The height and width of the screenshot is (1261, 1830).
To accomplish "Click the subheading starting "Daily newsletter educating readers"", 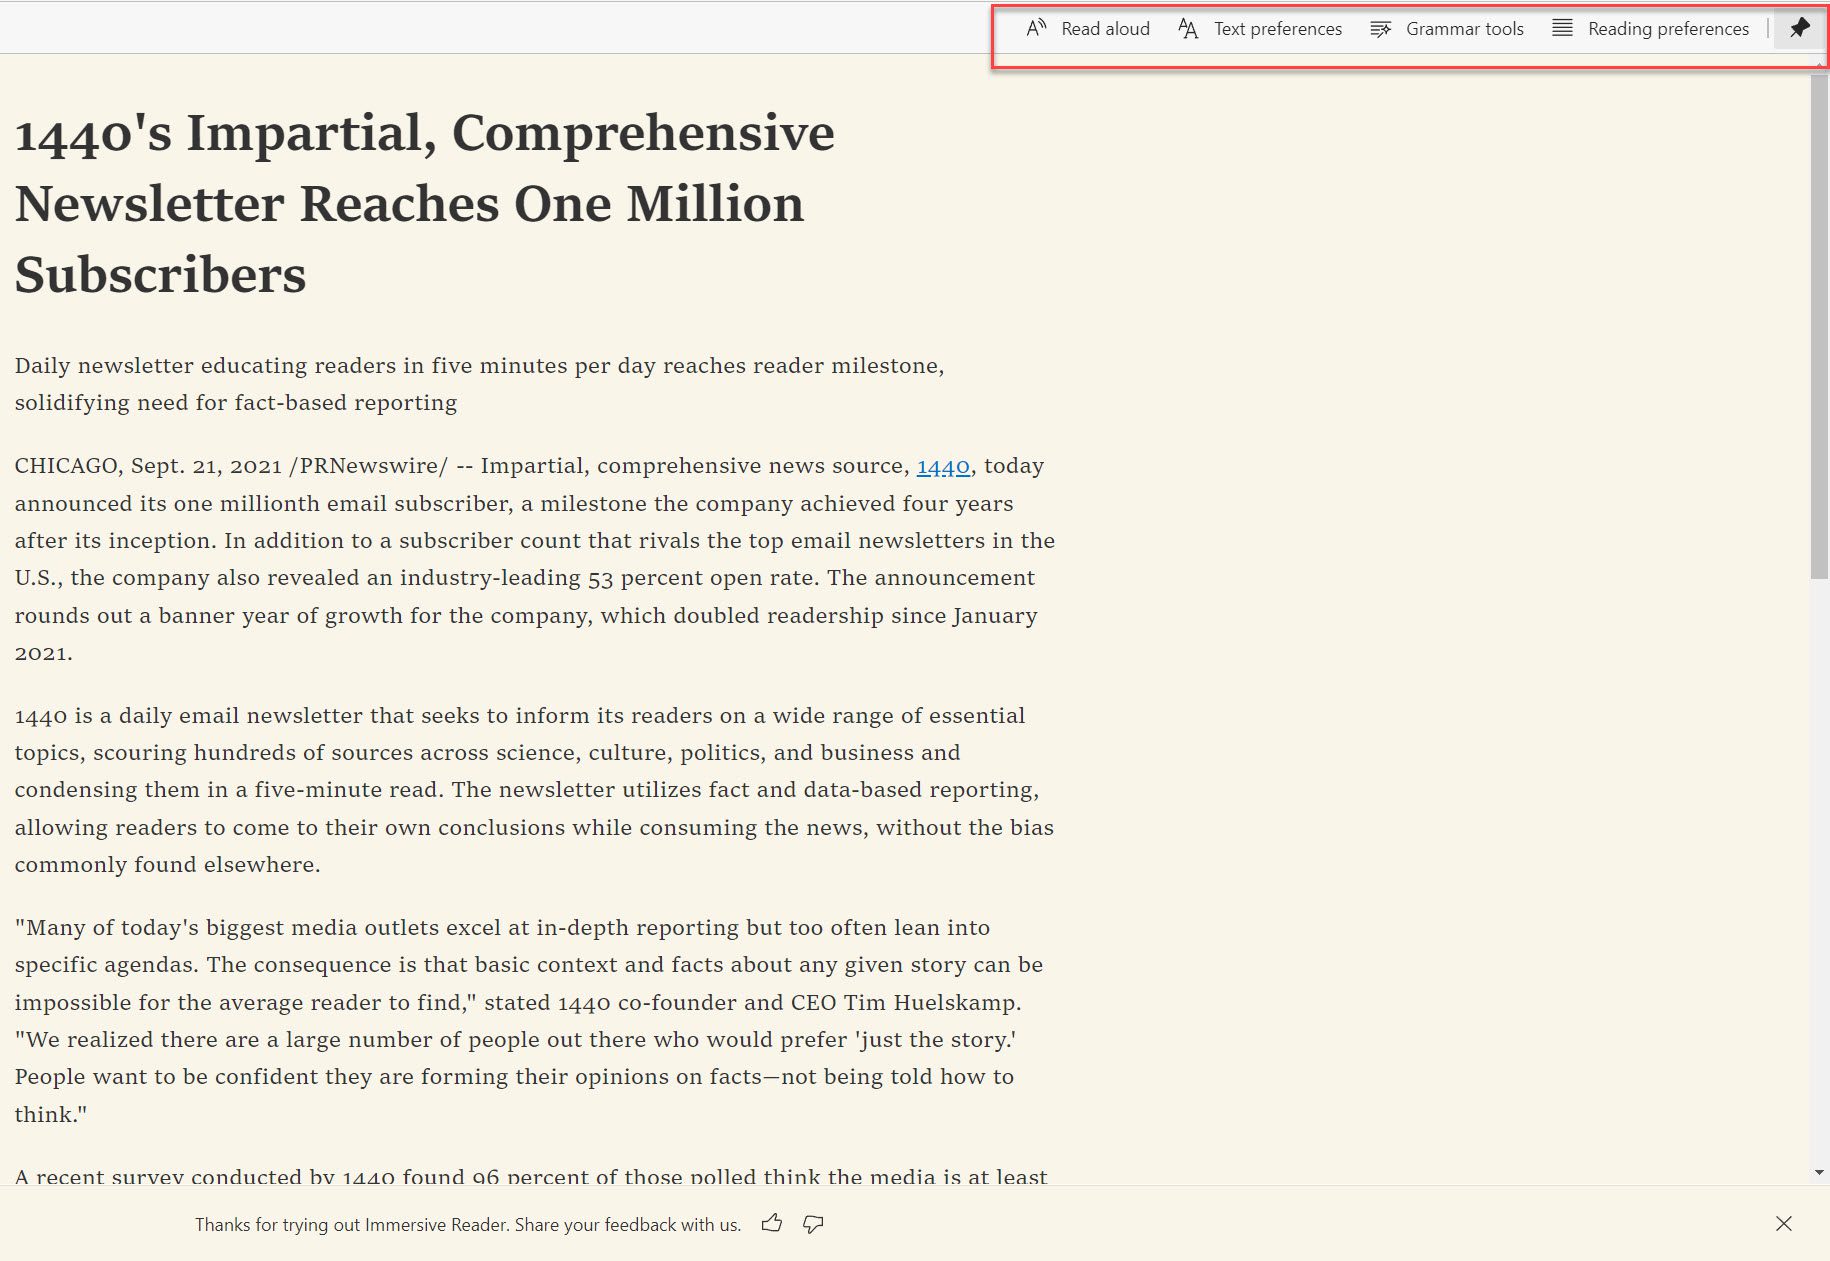I will coord(479,384).
